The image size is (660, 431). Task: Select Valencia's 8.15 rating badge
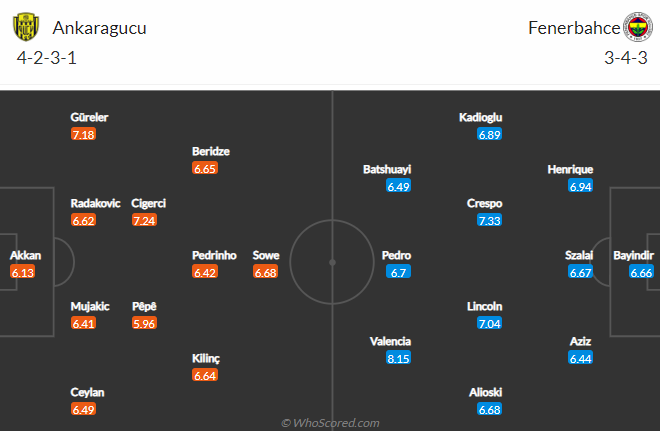click(398, 358)
